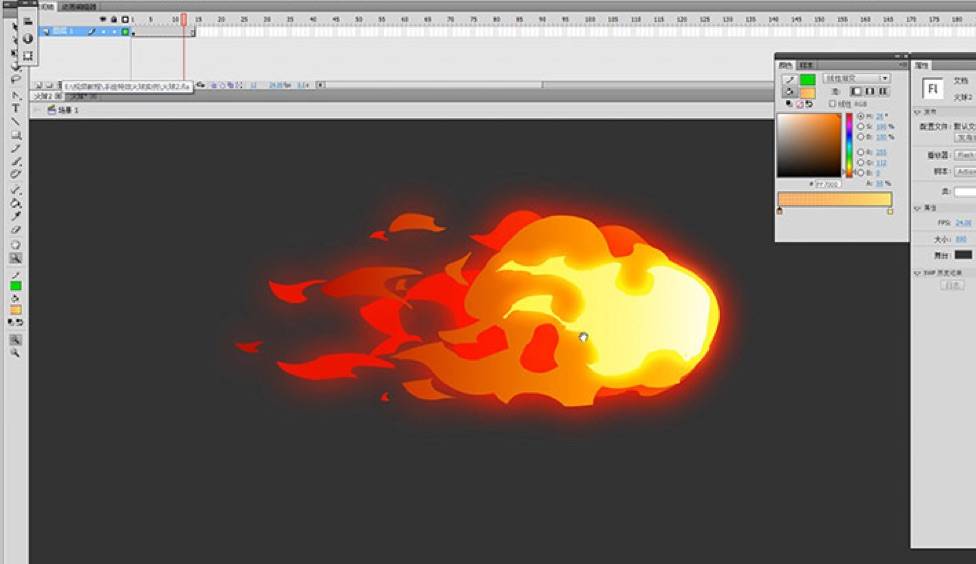Select the Zoom magnifier tool
Image resolution: width=976 pixels, height=564 pixels.
(16, 258)
